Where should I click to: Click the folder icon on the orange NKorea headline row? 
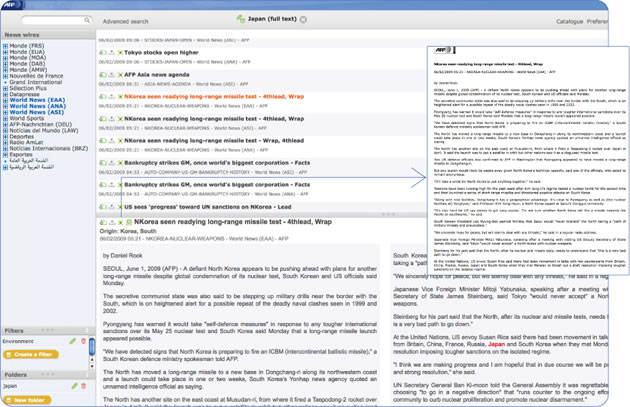click(103, 97)
